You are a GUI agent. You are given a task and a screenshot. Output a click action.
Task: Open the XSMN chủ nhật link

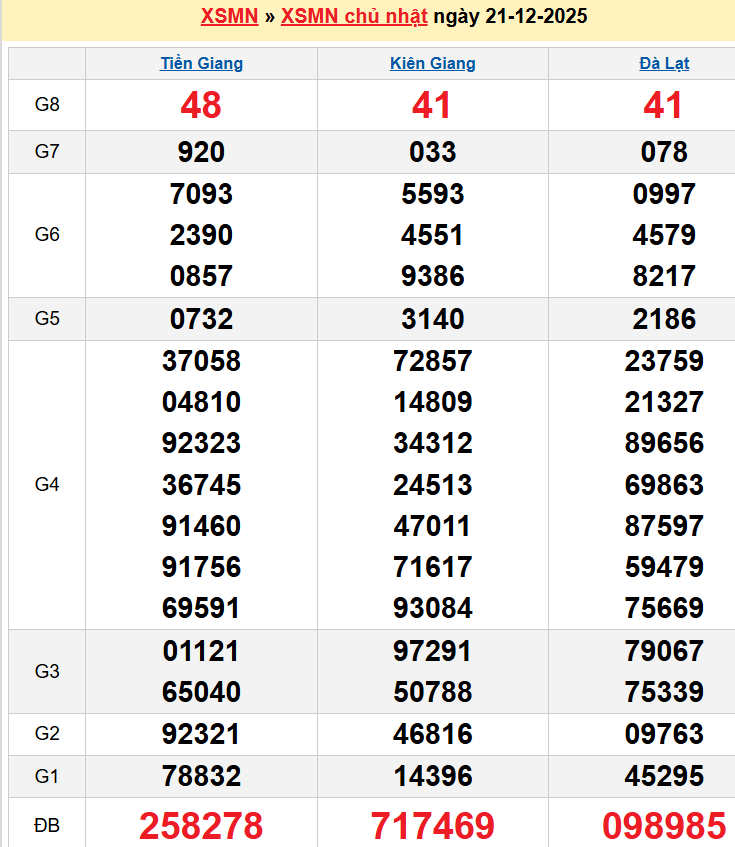[354, 16]
